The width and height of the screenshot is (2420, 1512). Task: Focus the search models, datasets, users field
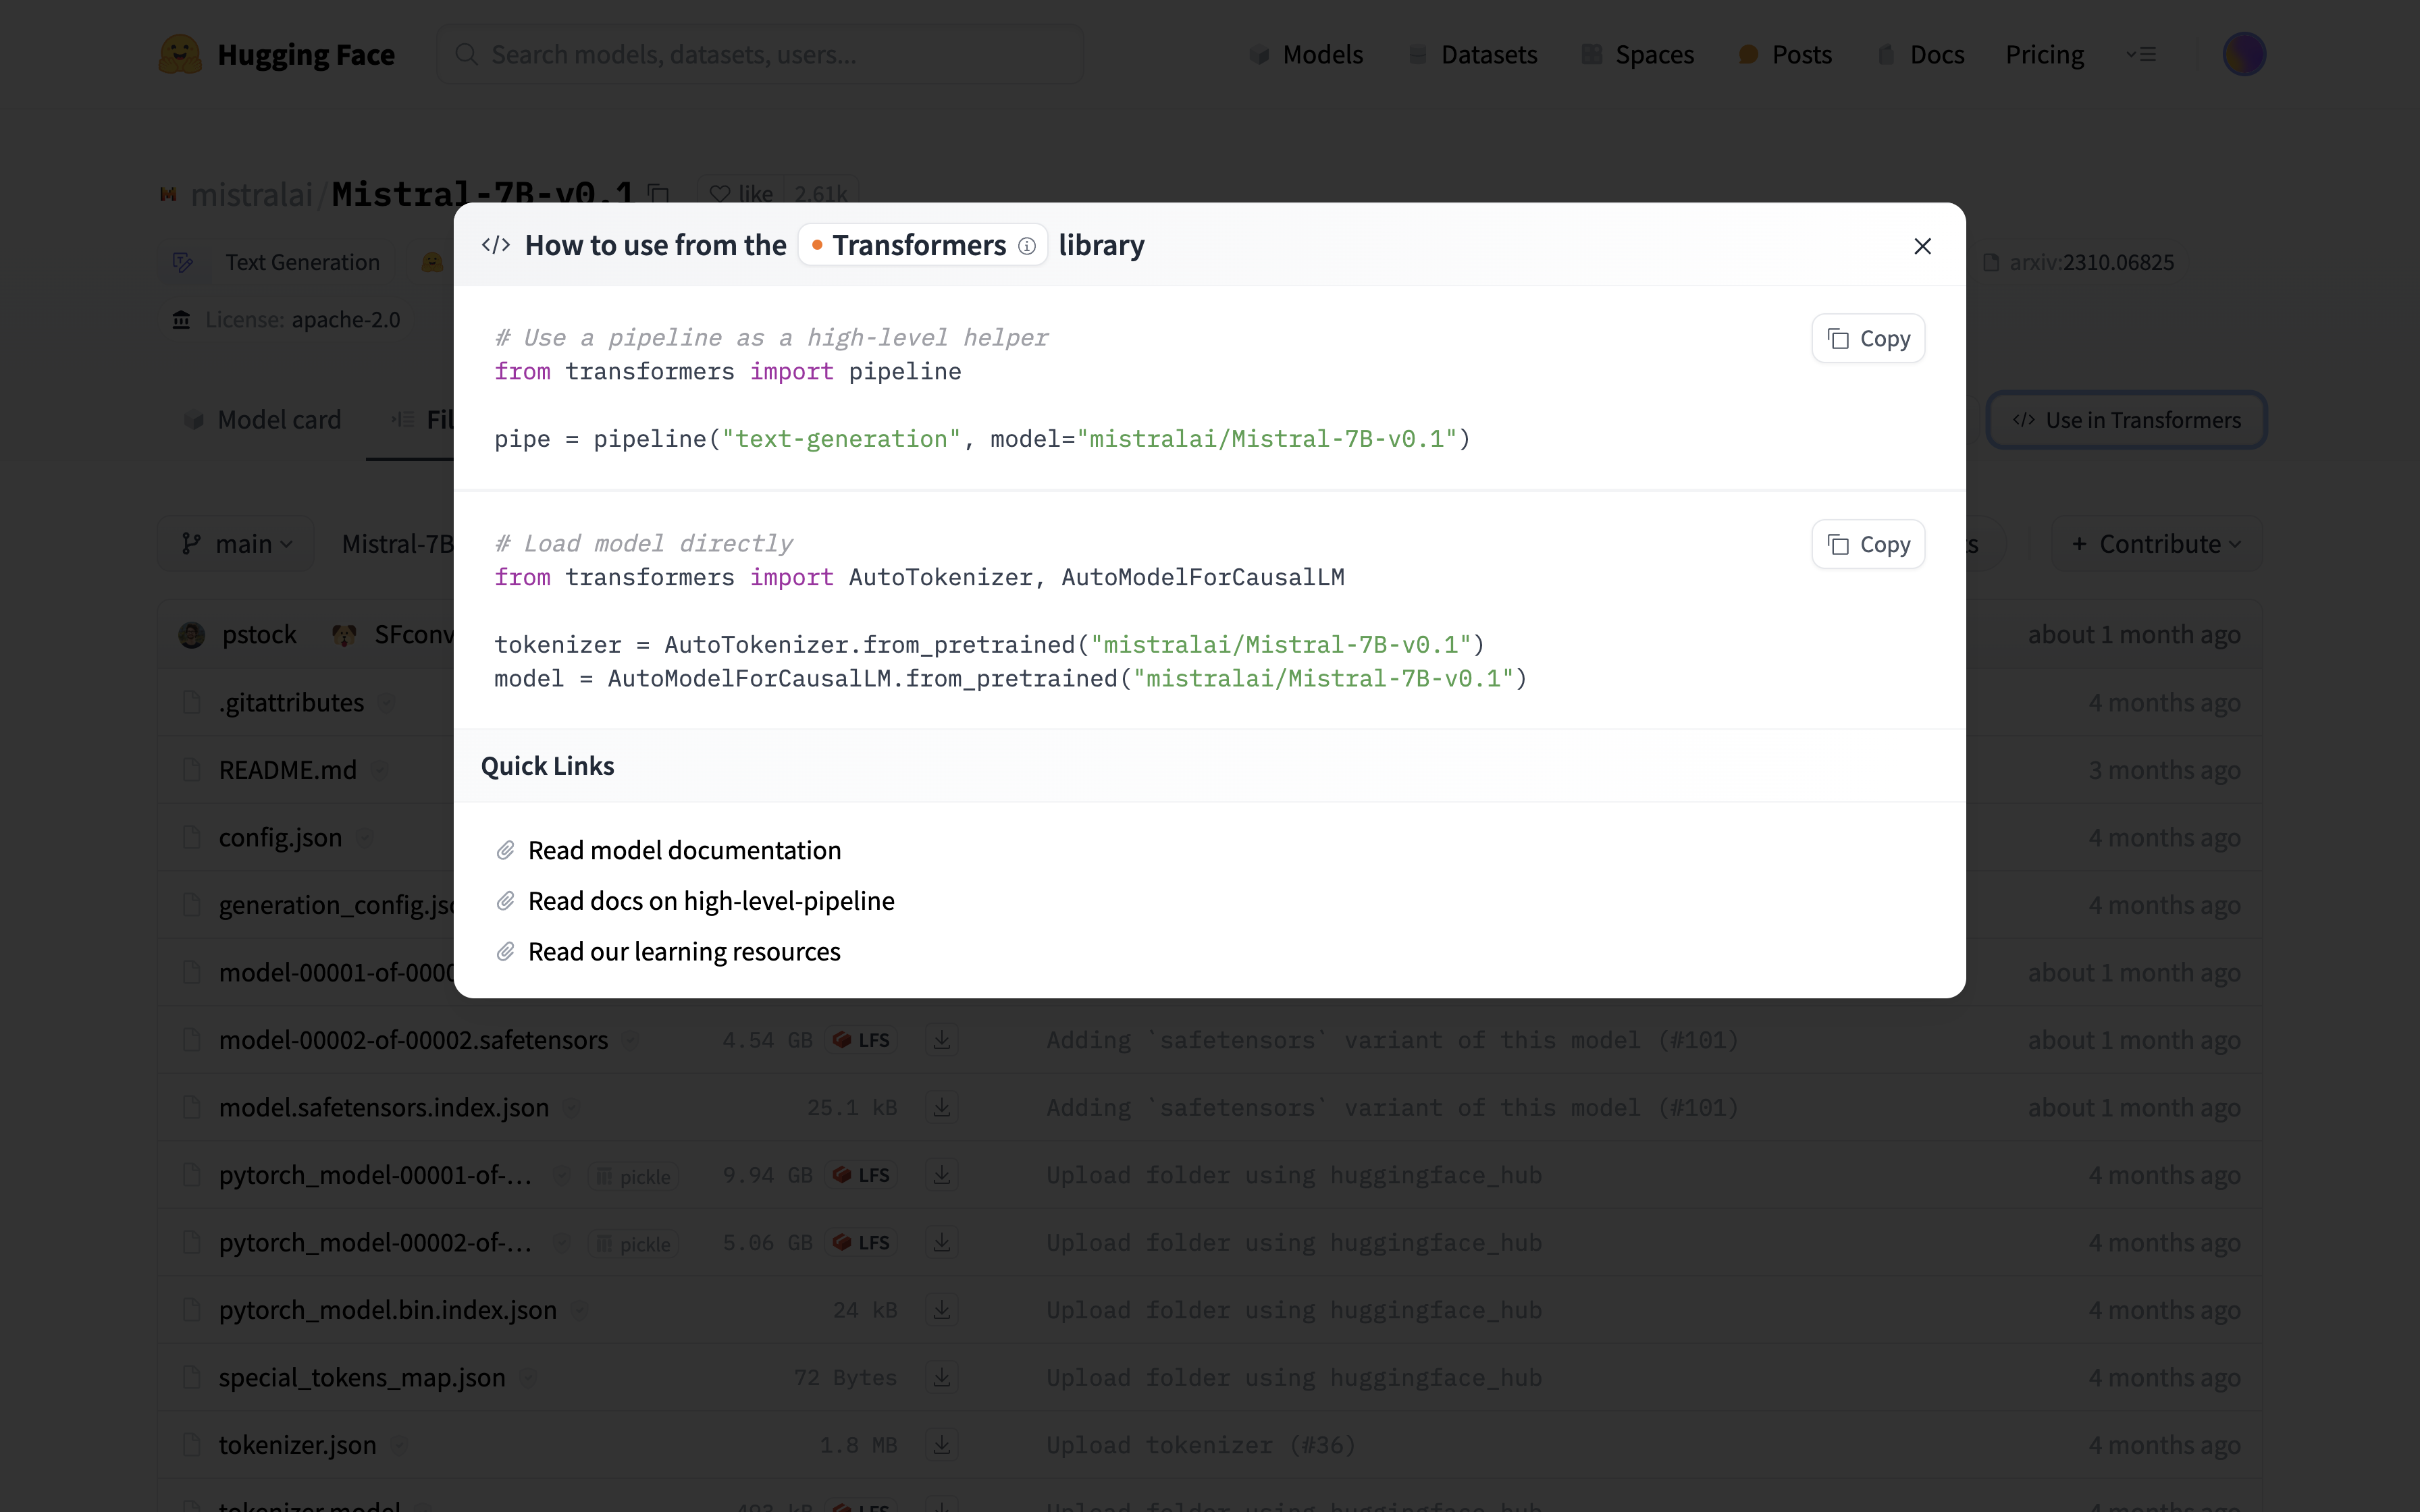click(759, 54)
